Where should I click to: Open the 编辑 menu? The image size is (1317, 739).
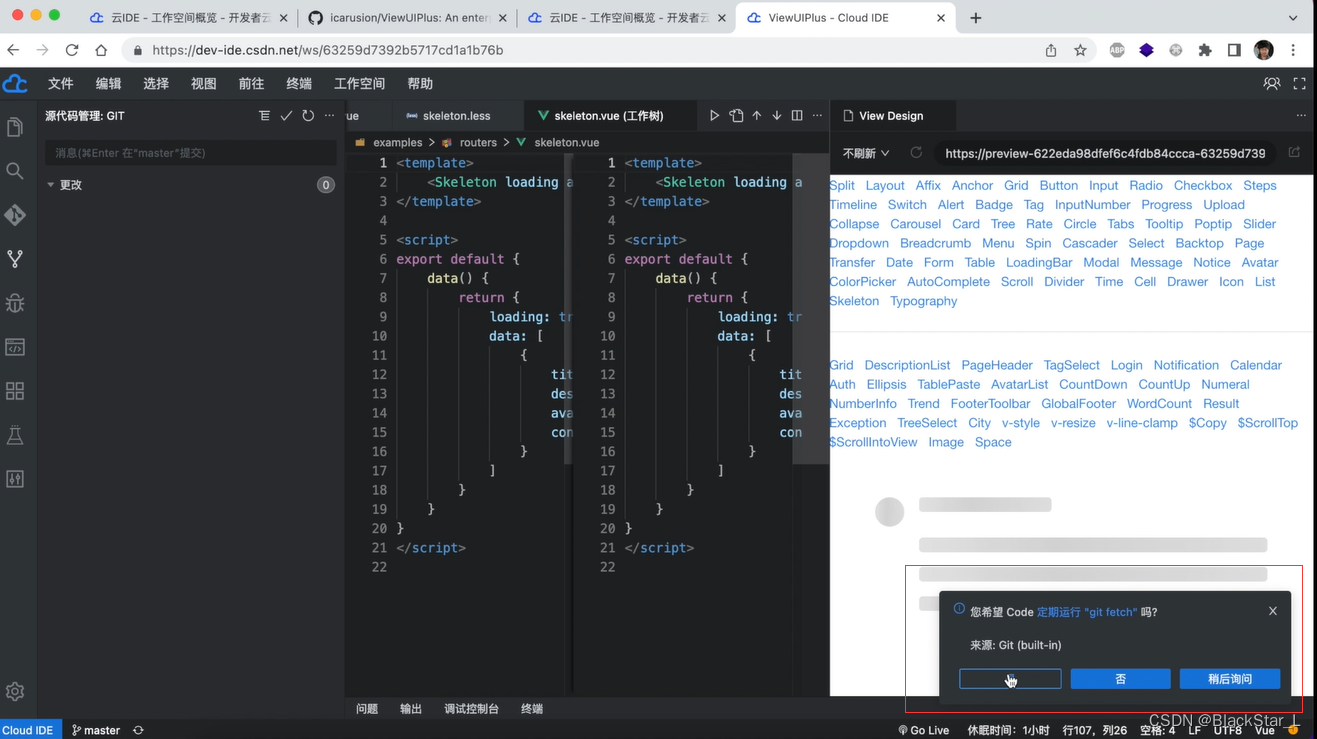108,84
